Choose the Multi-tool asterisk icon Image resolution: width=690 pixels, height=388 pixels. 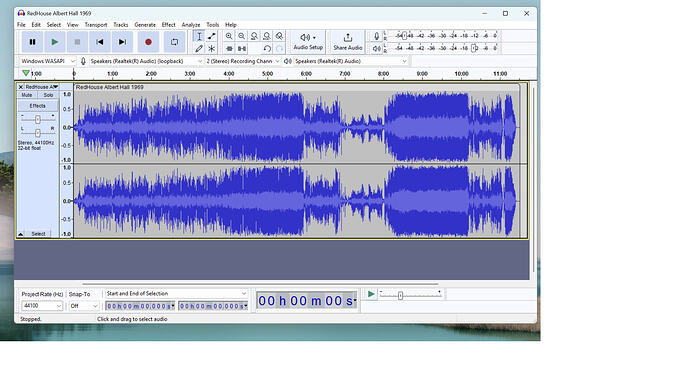coord(212,48)
